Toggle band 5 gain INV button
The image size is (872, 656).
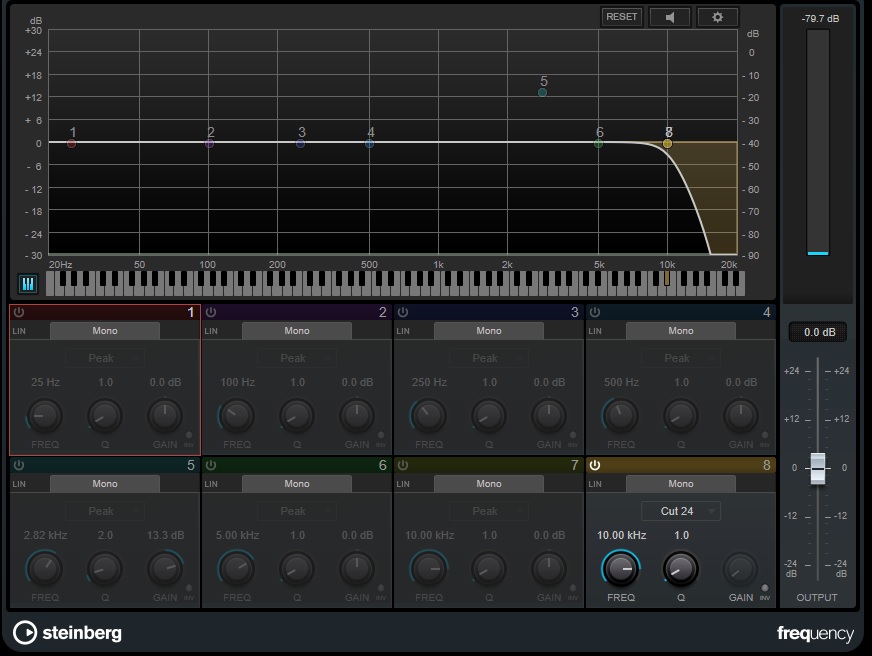[189, 588]
